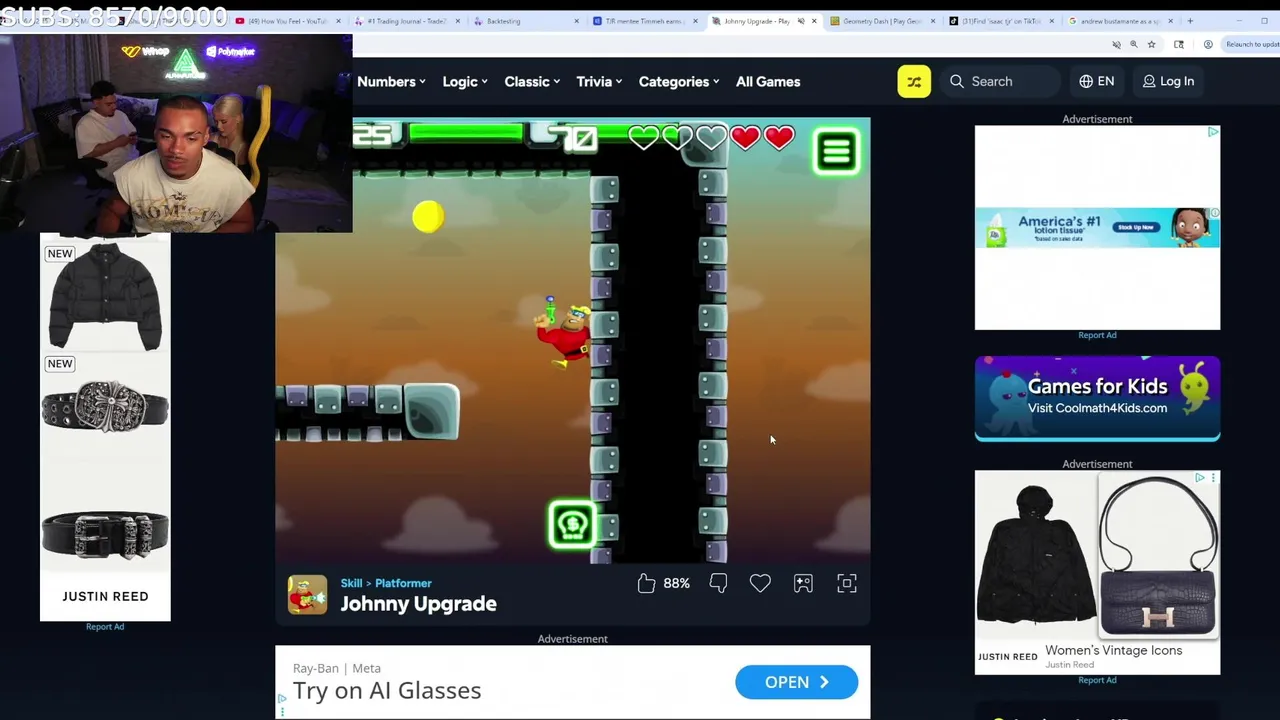Click the Try on AI Glasses ad text
The image size is (1280, 720).
387,690
